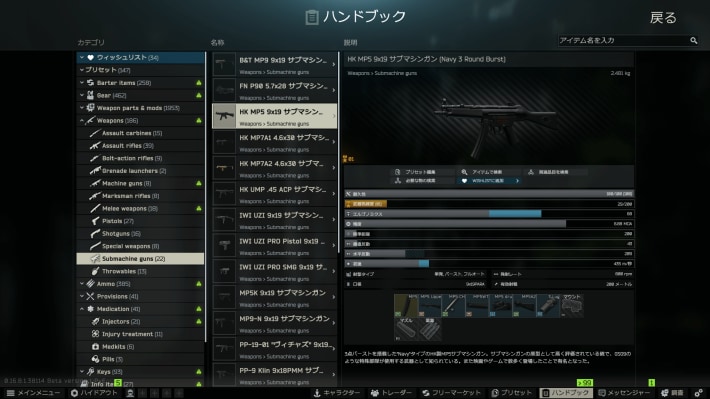Select the Marksman rifles category
The image size is (710, 399).
click(140, 196)
